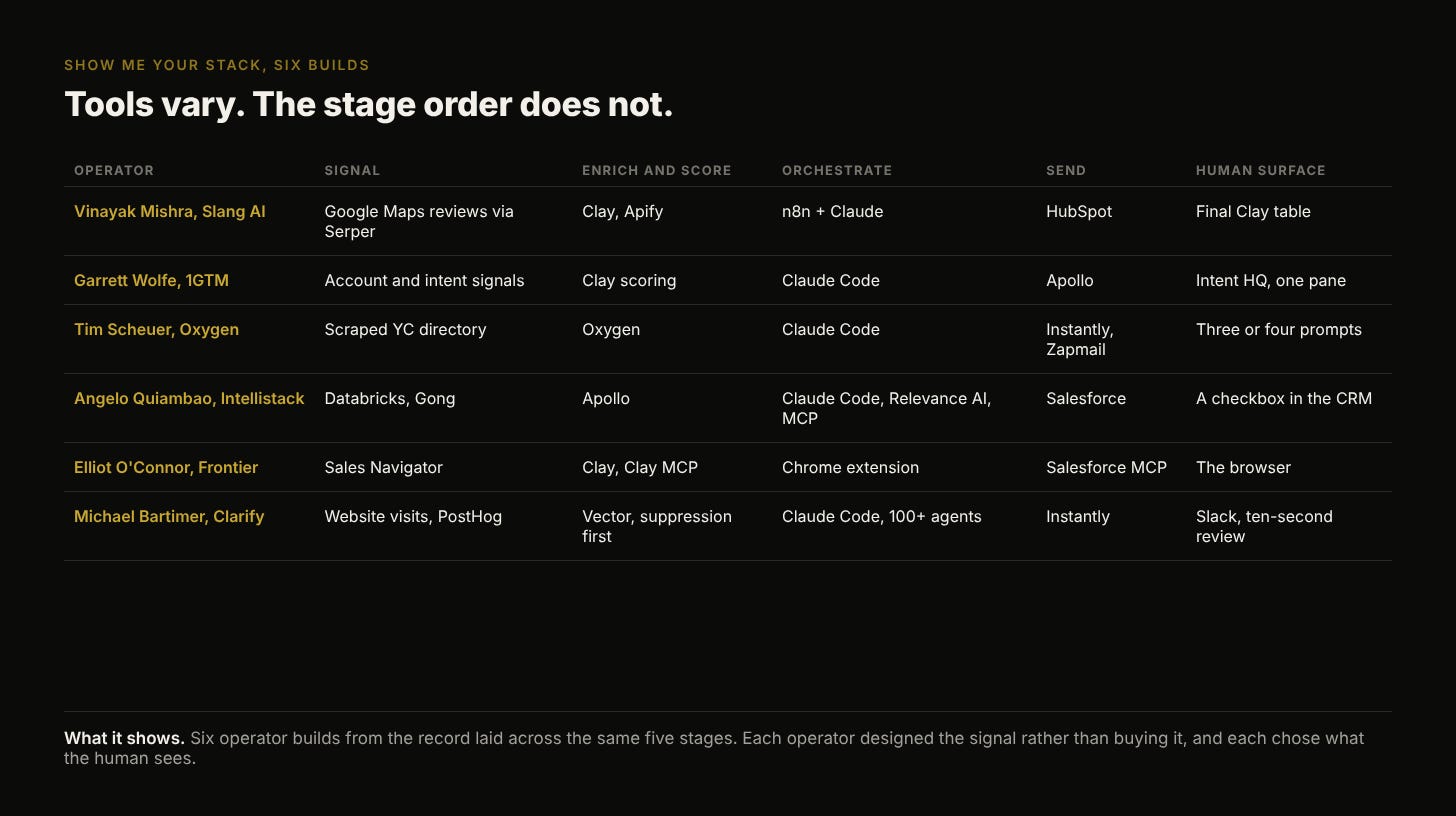Select the n8n + Claude cell
Image resolution: width=1456 pixels, height=816 pixels.
[832, 211]
